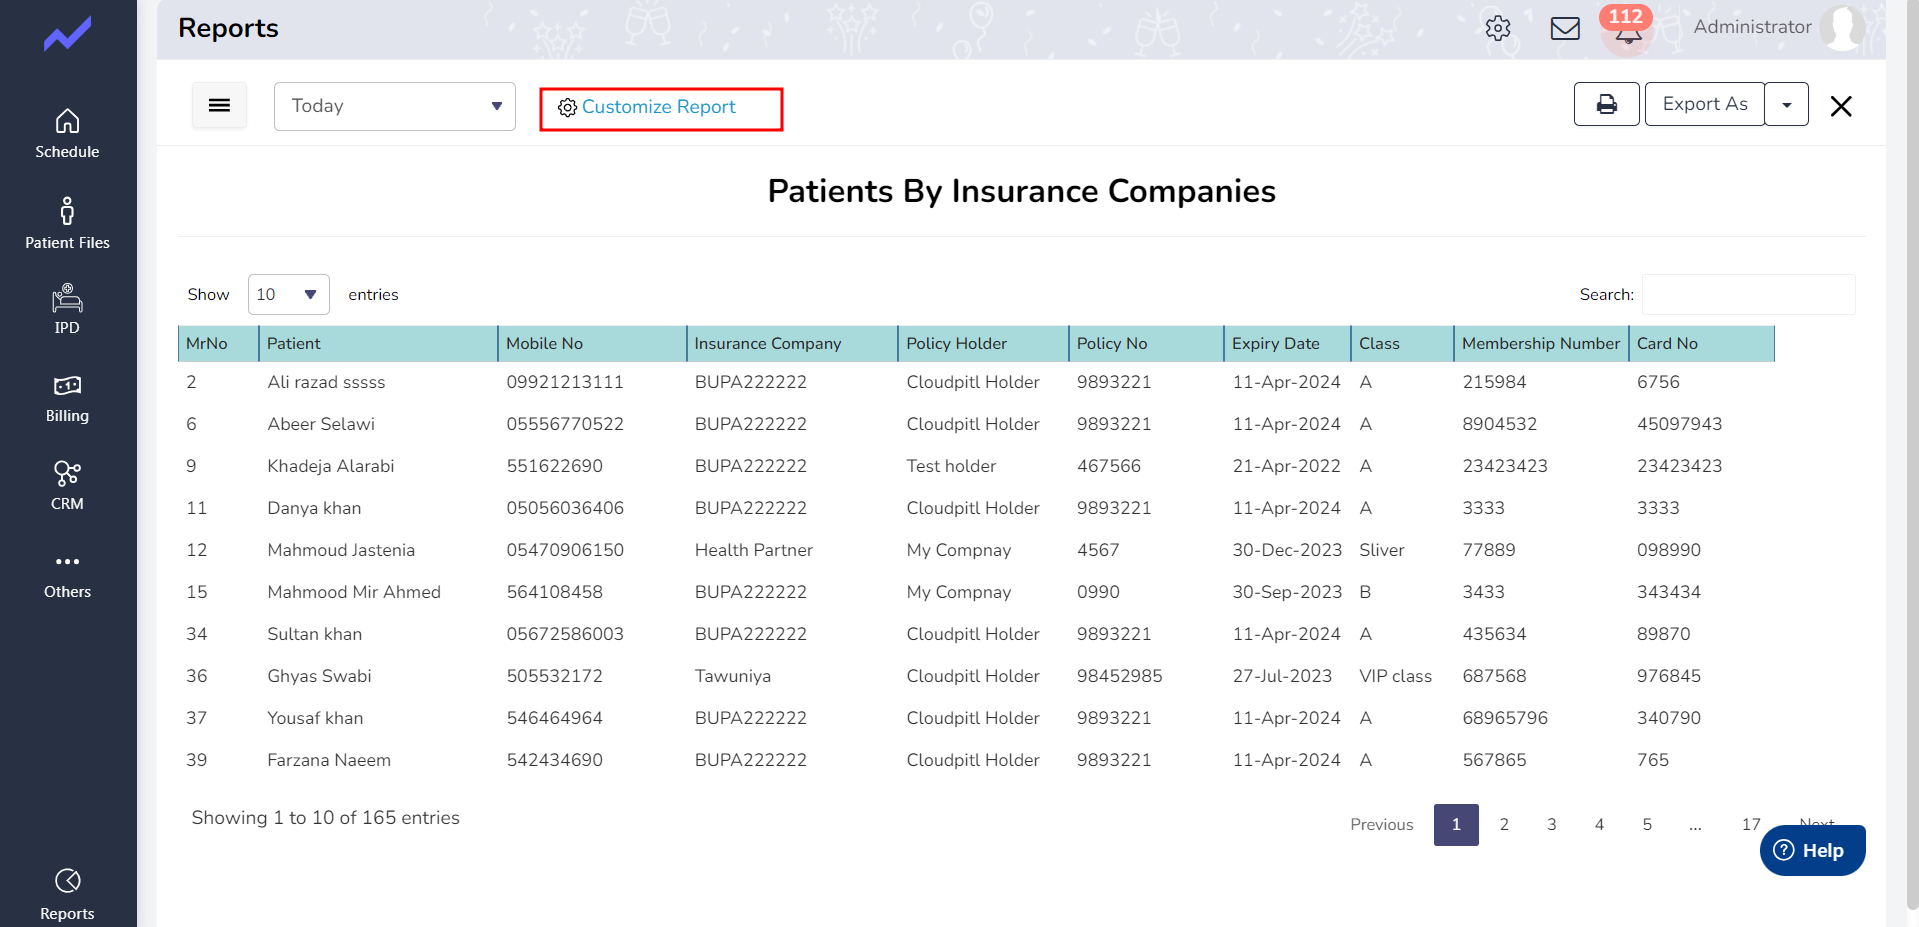
Task: Click patient Khadeja Alarabi
Action: pyautogui.click(x=331, y=466)
